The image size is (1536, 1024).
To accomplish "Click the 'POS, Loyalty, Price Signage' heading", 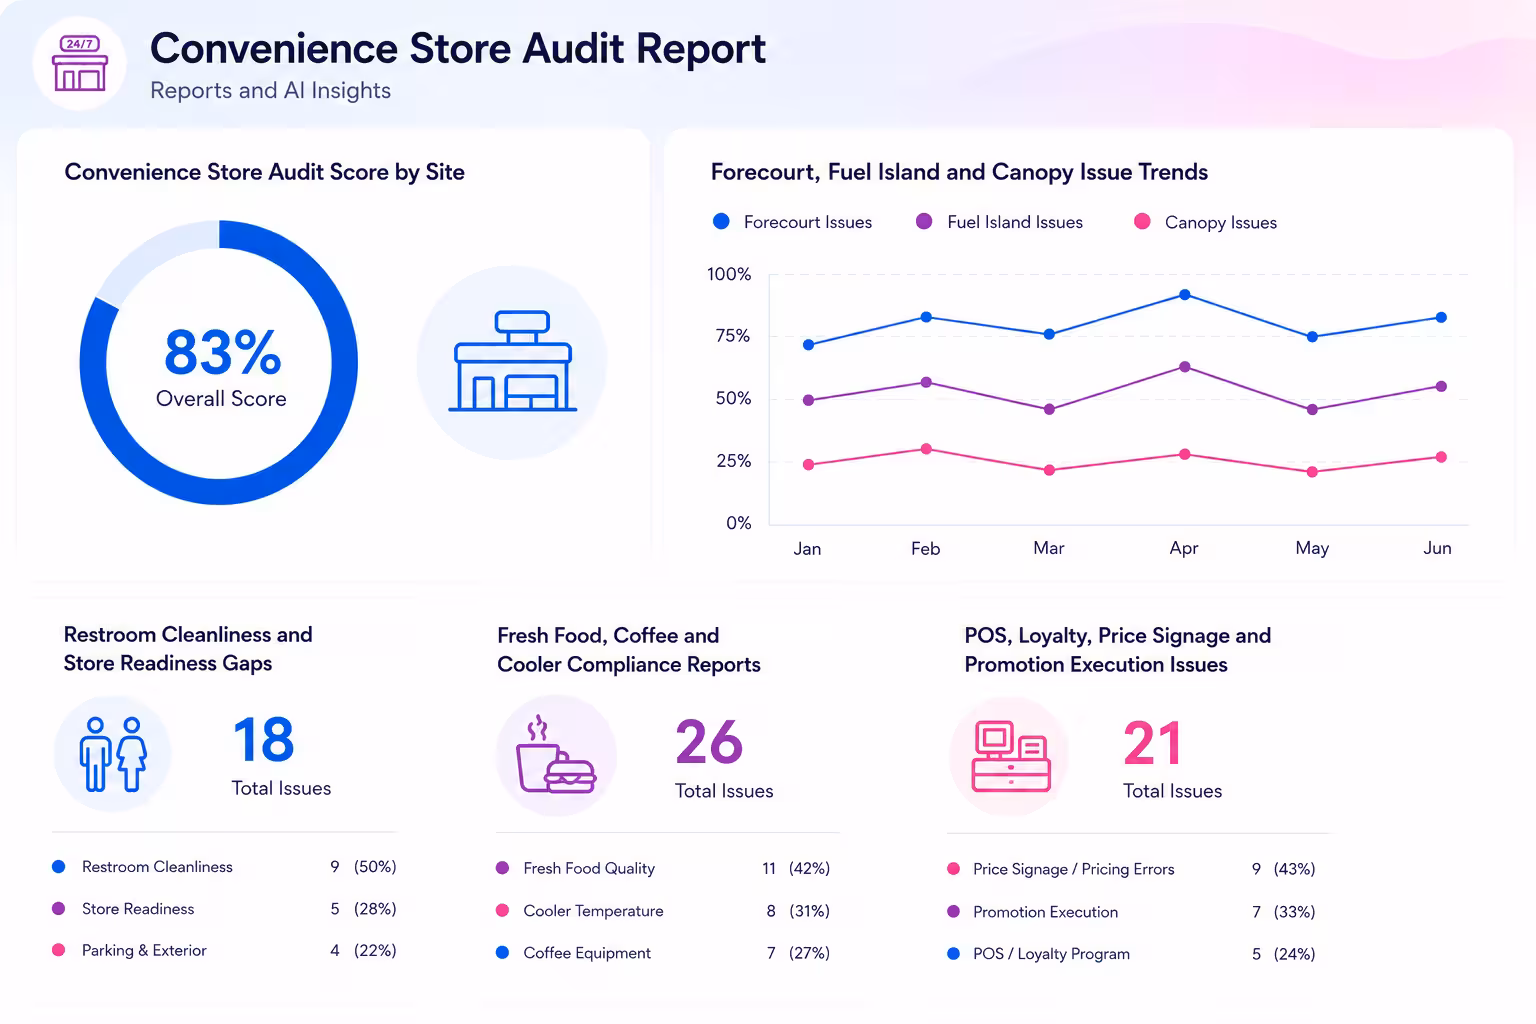I will click(1117, 650).
